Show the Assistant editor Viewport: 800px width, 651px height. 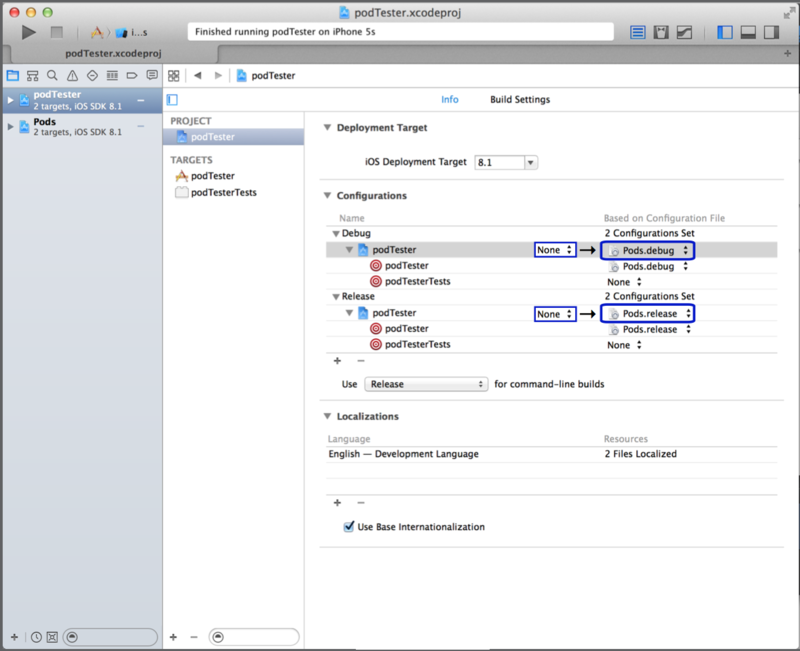pos(661,32)
